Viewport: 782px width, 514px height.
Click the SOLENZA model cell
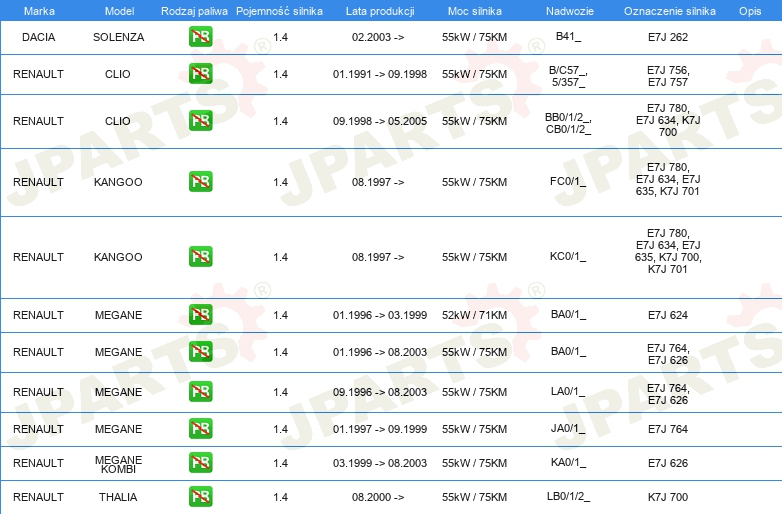click(118, 37)
